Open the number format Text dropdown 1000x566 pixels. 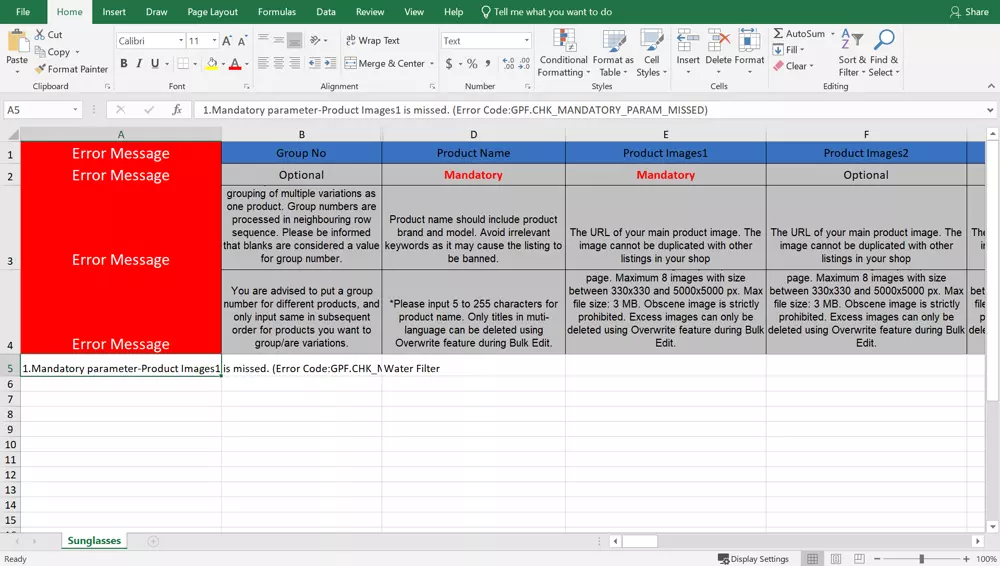click(527, 41)
